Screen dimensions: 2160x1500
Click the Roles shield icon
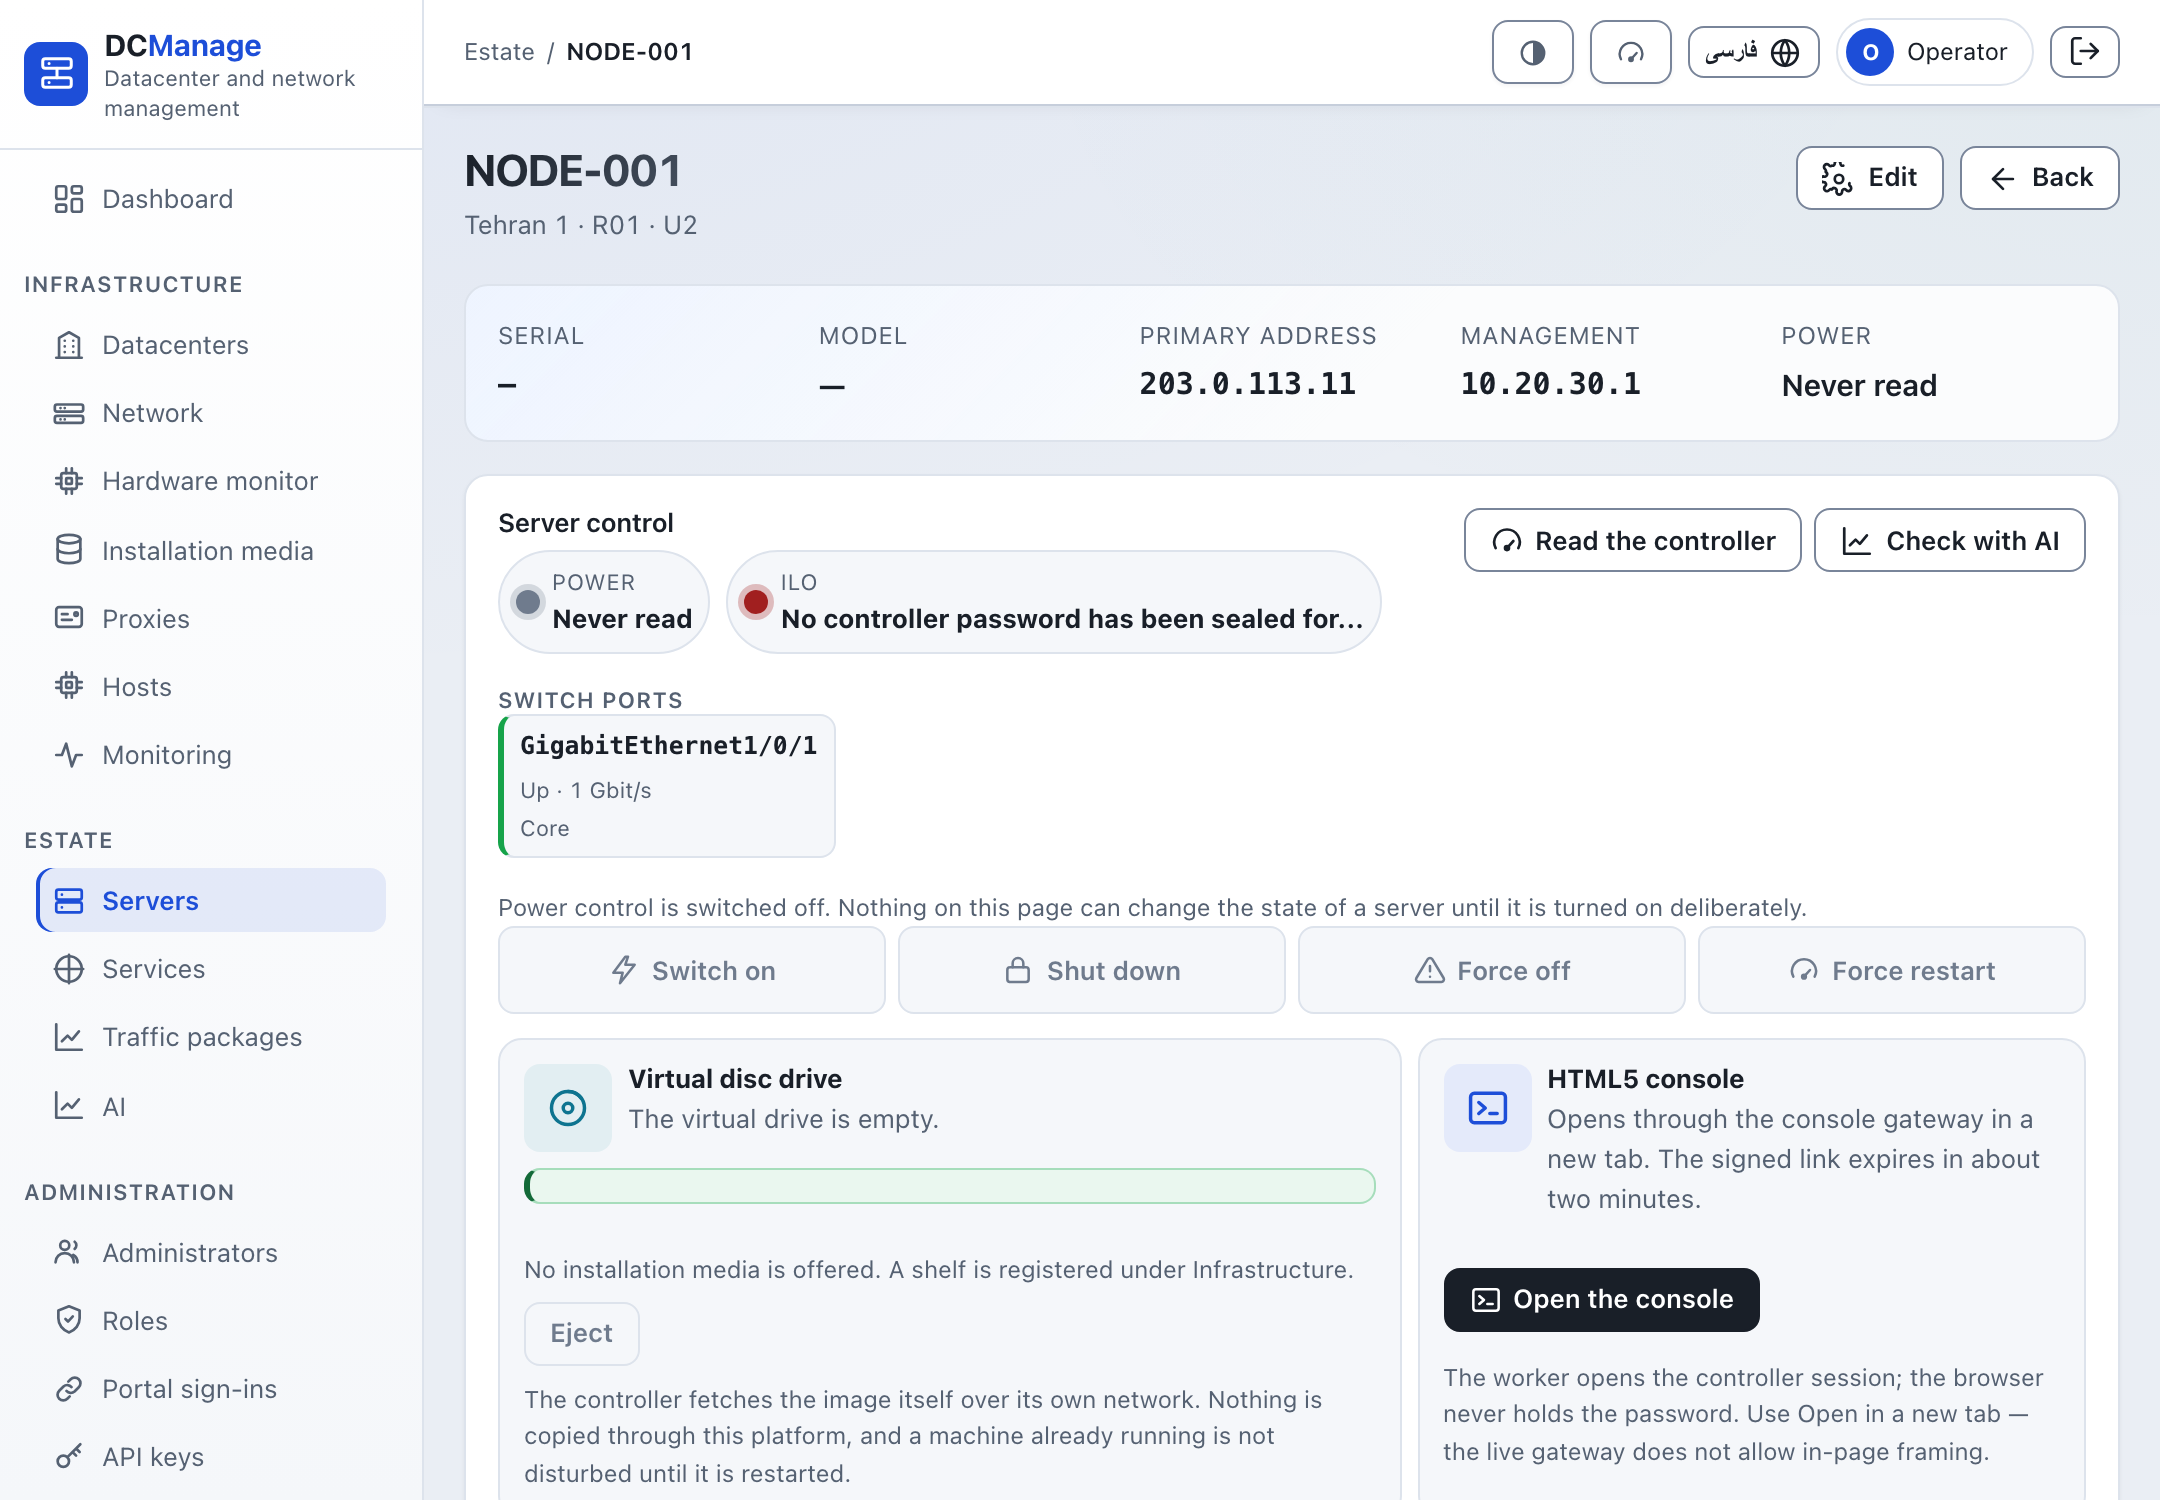68,1320
